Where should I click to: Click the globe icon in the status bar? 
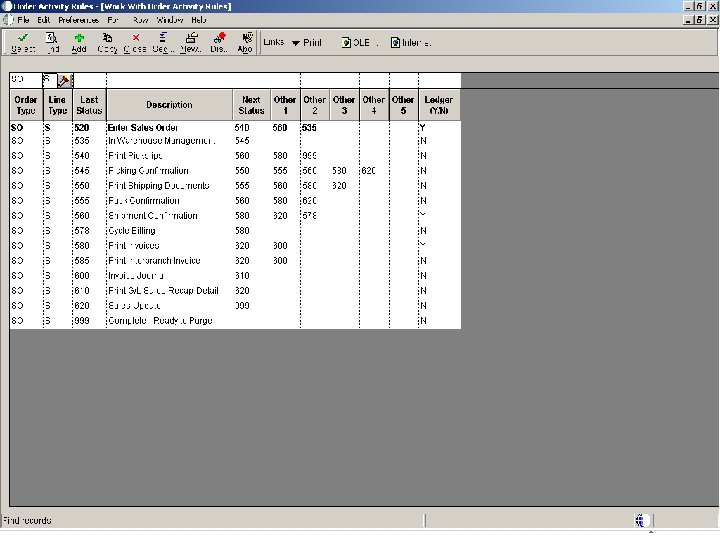641,520
